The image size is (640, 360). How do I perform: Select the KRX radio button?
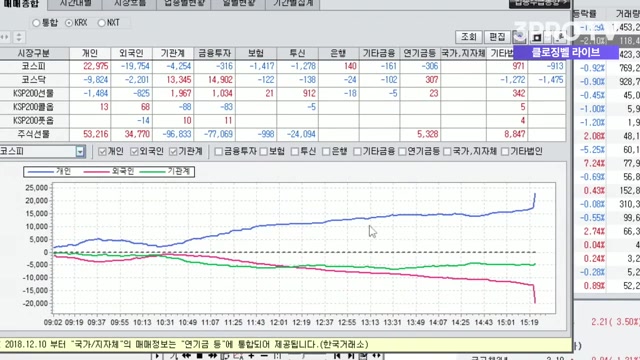pyautogui.click(x=69, y=23)
